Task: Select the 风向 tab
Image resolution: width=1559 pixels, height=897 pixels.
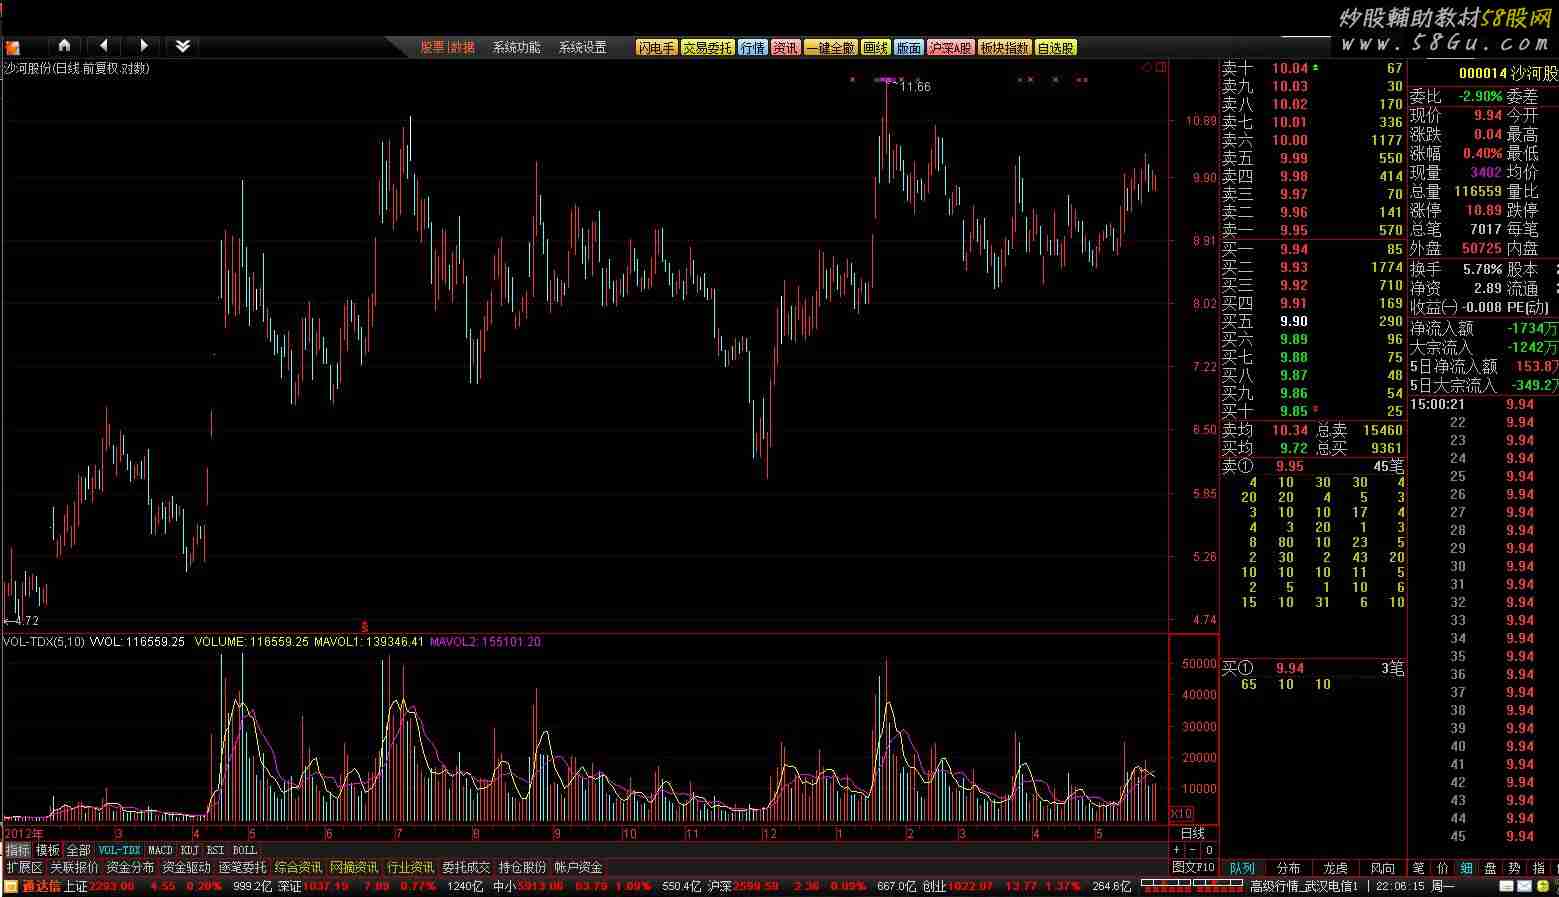Action: 1382,868
